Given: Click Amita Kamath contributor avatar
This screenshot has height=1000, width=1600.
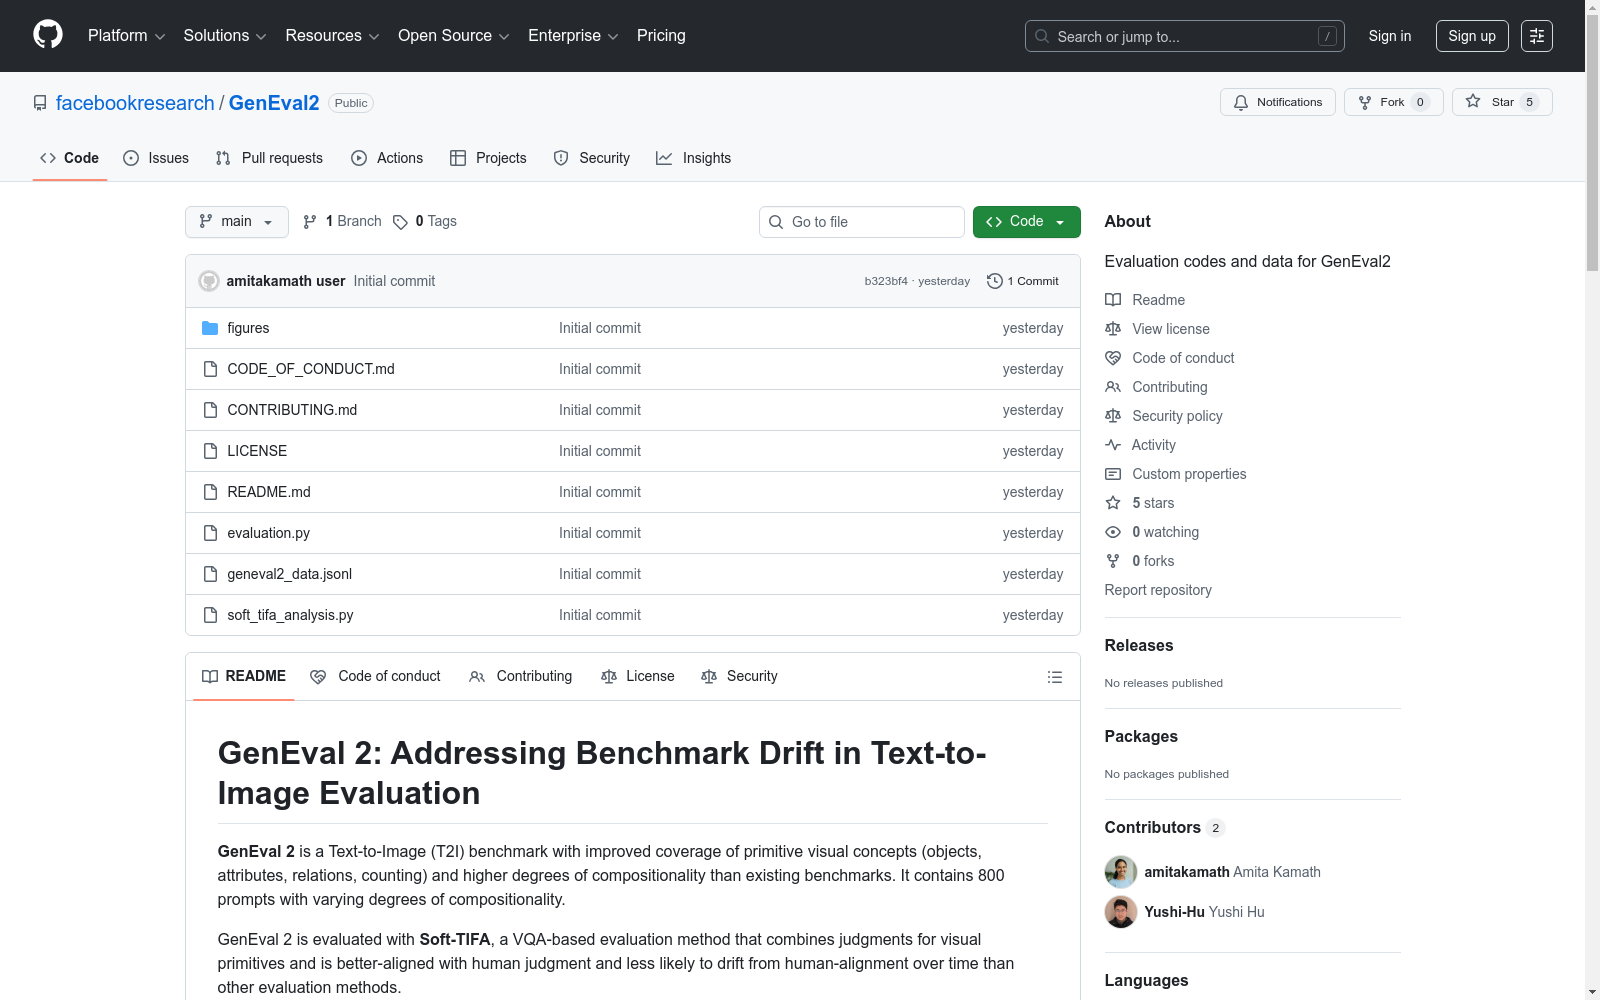Looking at the screenshot, I should 1121,872.
